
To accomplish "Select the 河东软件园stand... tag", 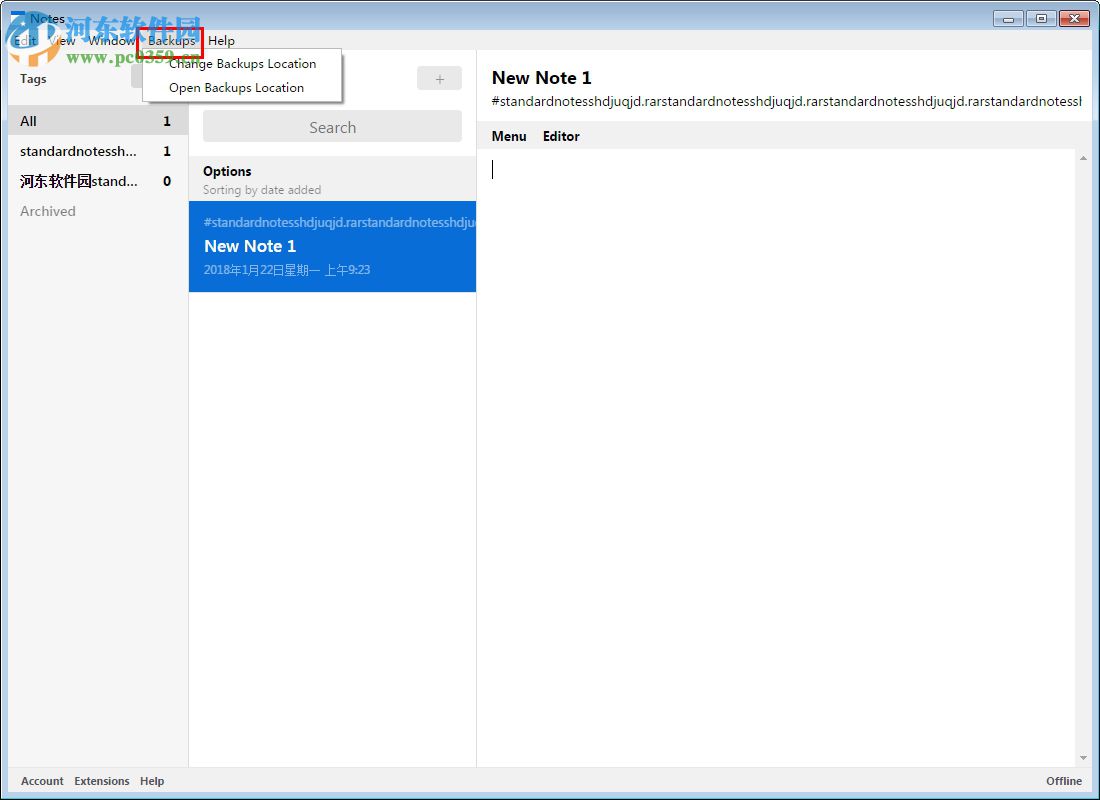I will click(98, 181).
